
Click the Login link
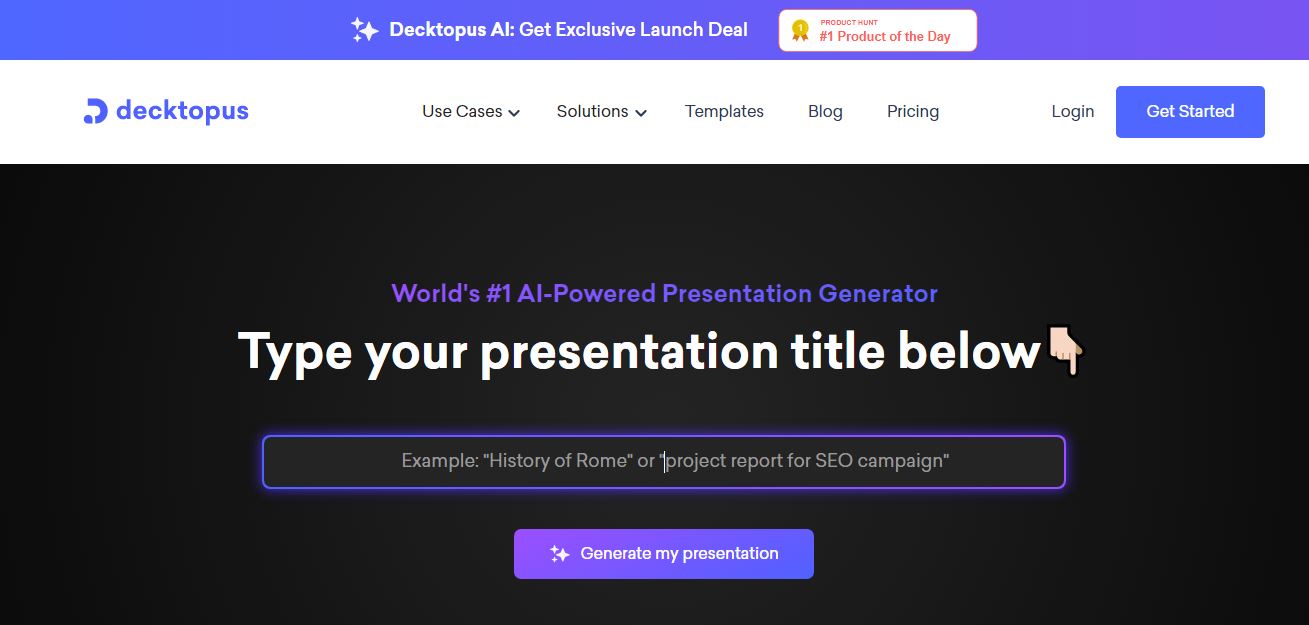[1072, 112]
